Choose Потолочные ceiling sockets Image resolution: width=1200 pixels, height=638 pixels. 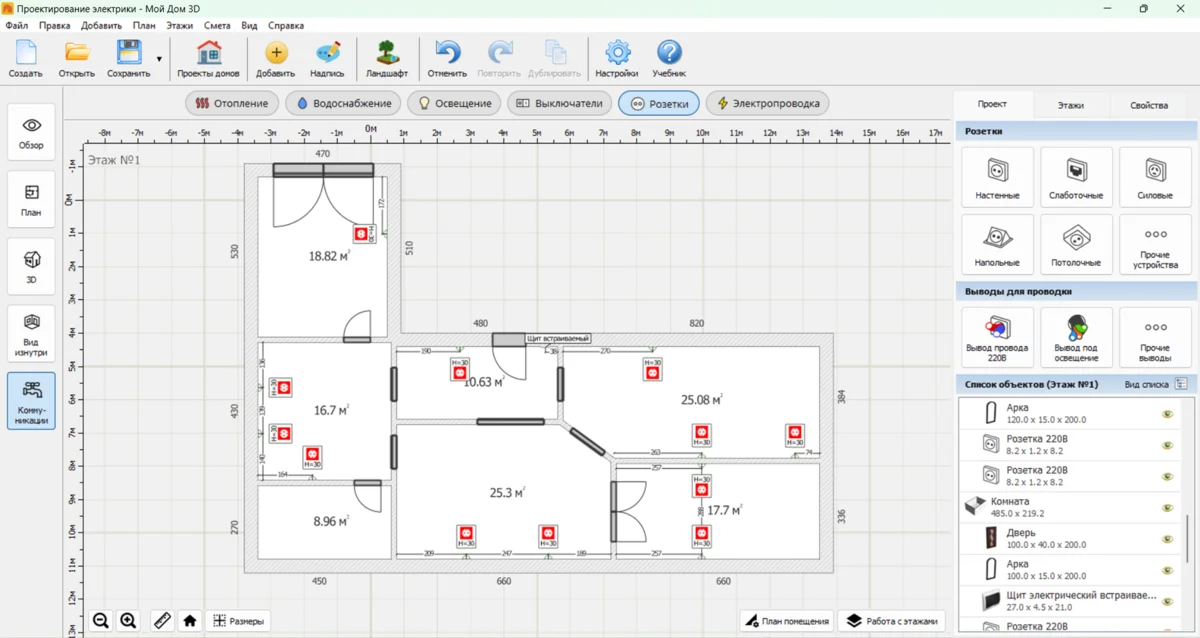[1076, 245]
